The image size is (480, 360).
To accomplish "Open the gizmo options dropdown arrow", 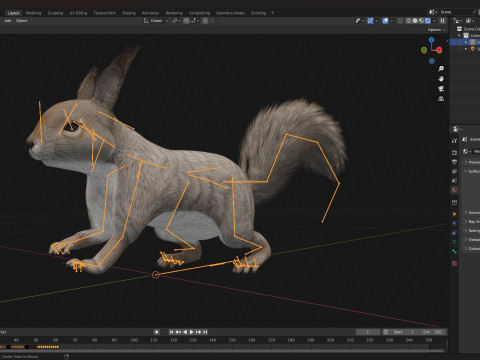I will point(377,21).
